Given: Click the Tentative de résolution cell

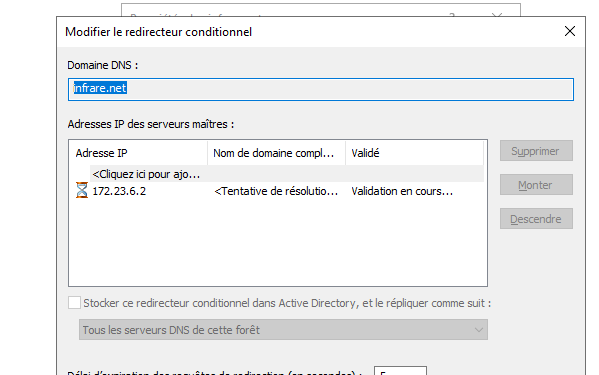Looking at the screenshot, I should 276,191.
